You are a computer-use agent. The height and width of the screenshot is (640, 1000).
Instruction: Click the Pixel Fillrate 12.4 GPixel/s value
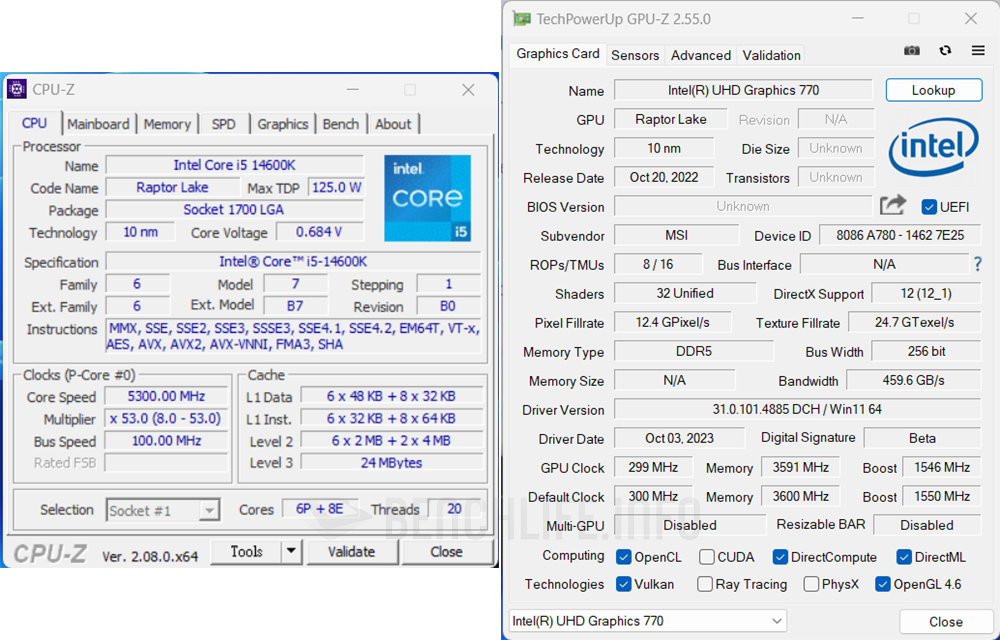tap(673, 323)
